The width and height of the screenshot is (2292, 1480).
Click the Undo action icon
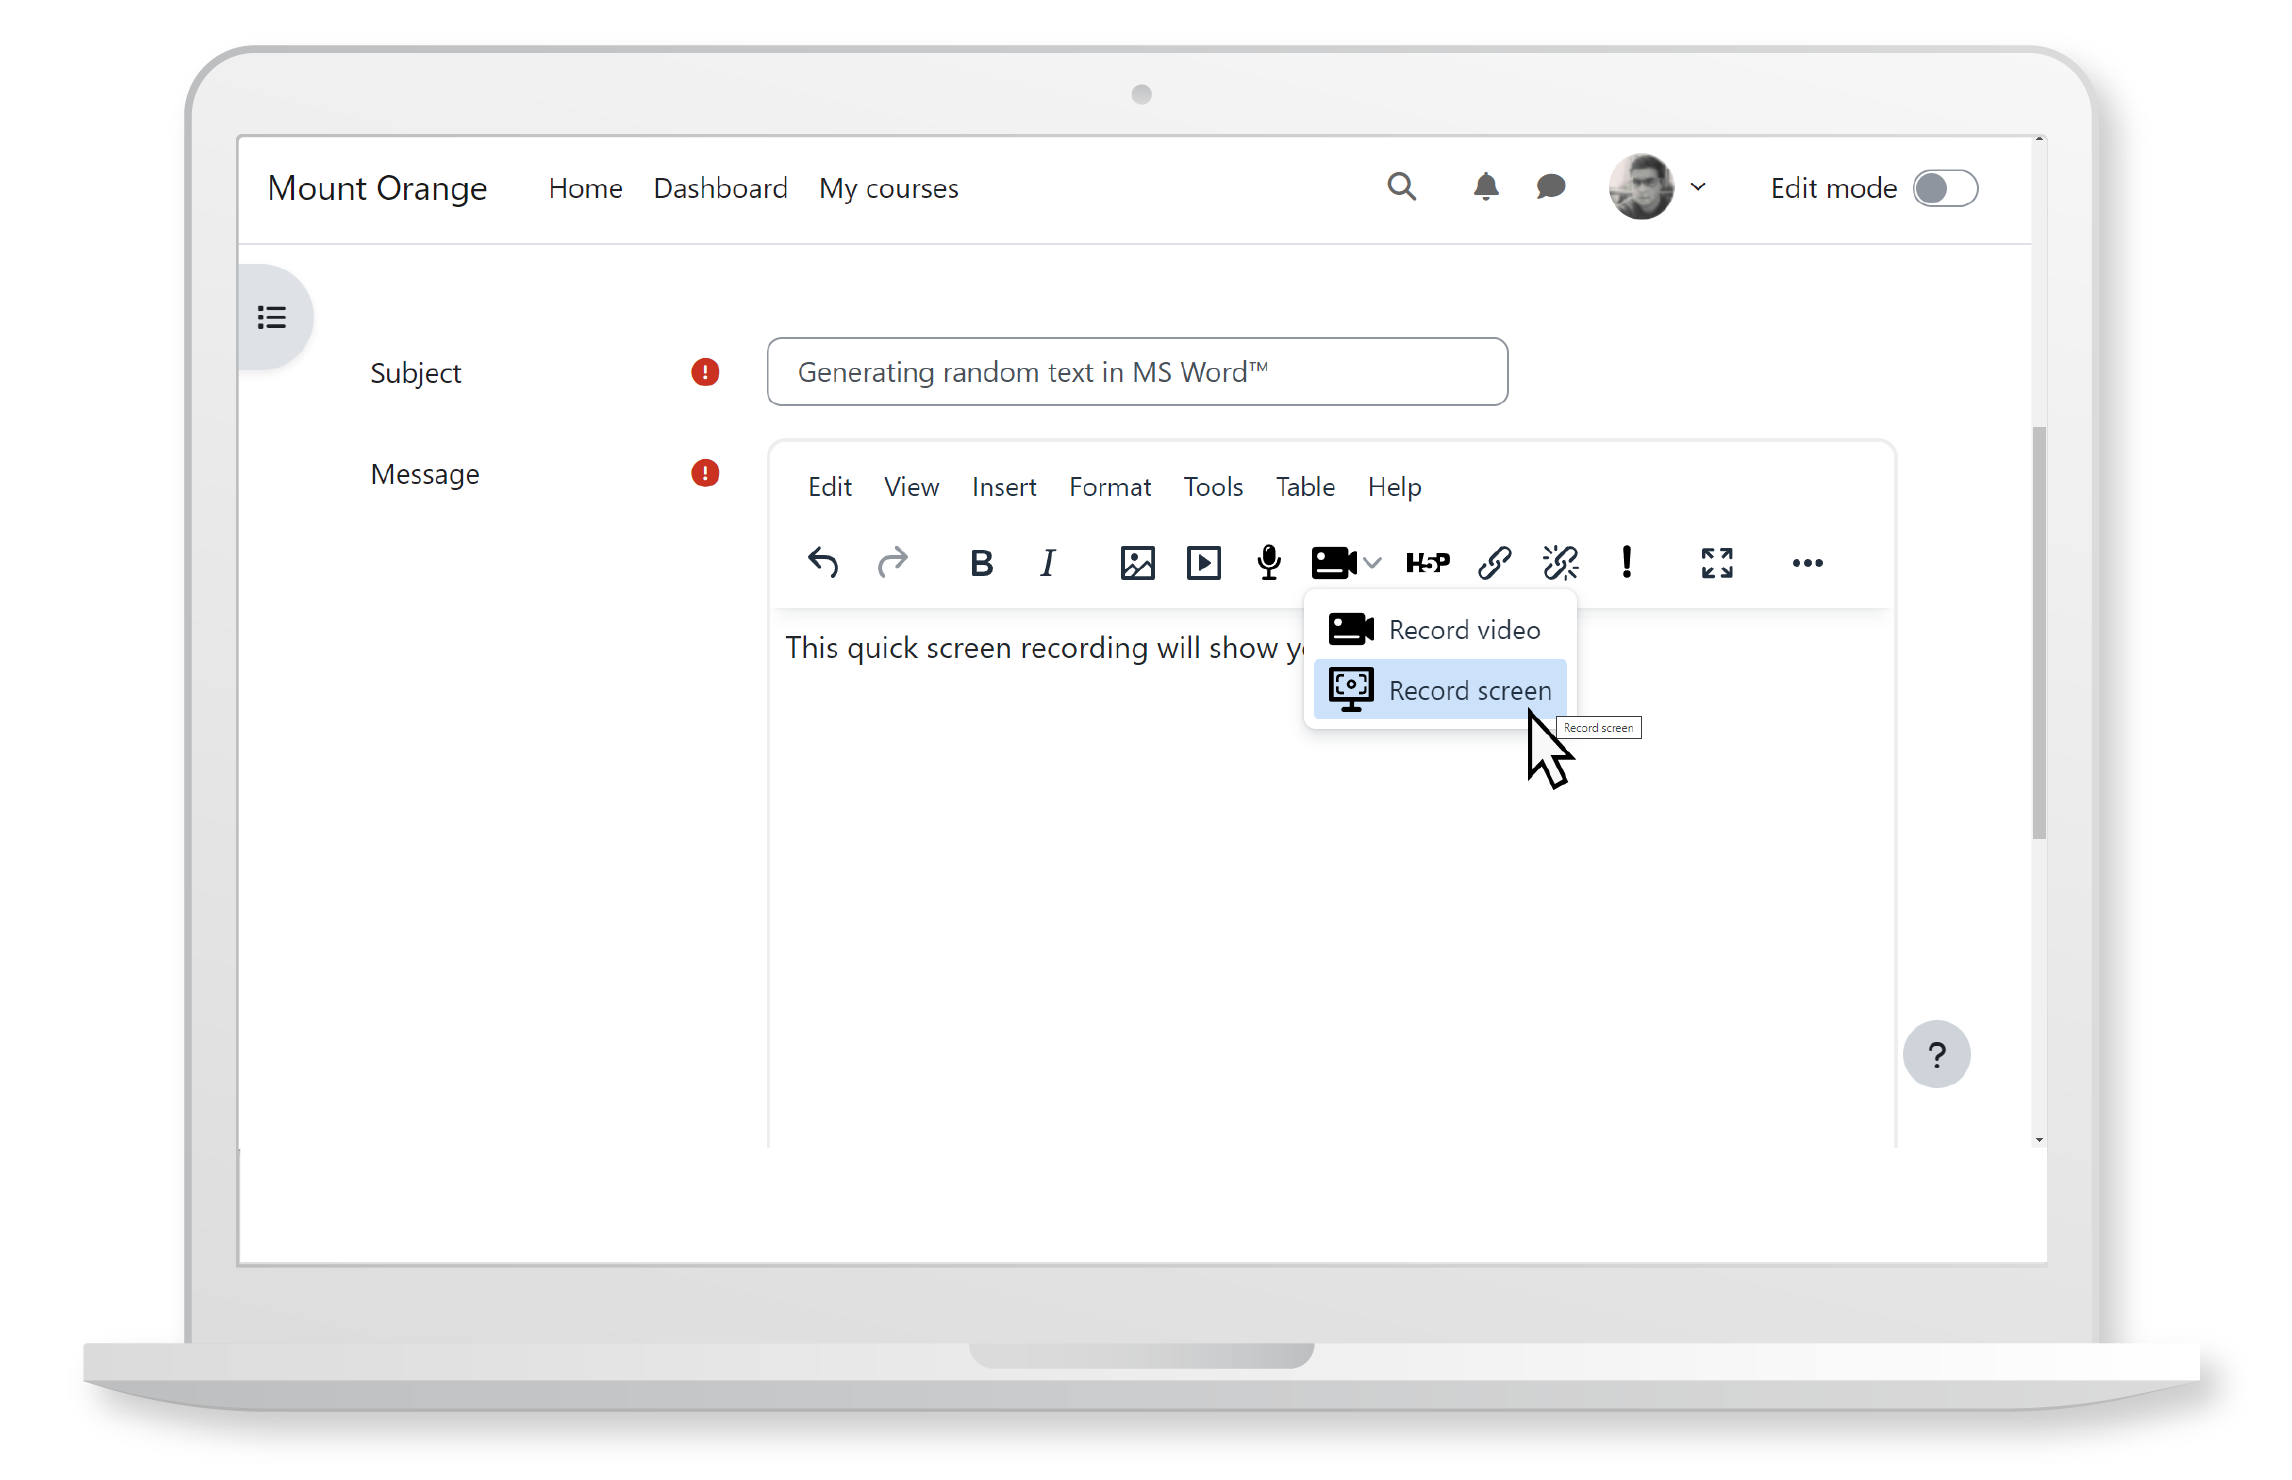tap(824, 561)
